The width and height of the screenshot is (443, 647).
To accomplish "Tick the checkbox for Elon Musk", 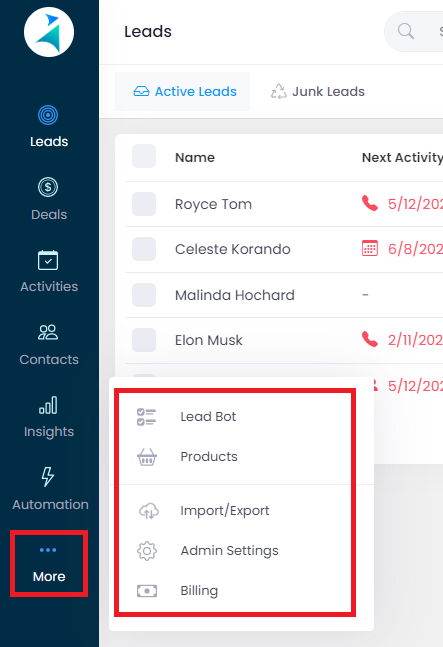I will pos(144,340).
